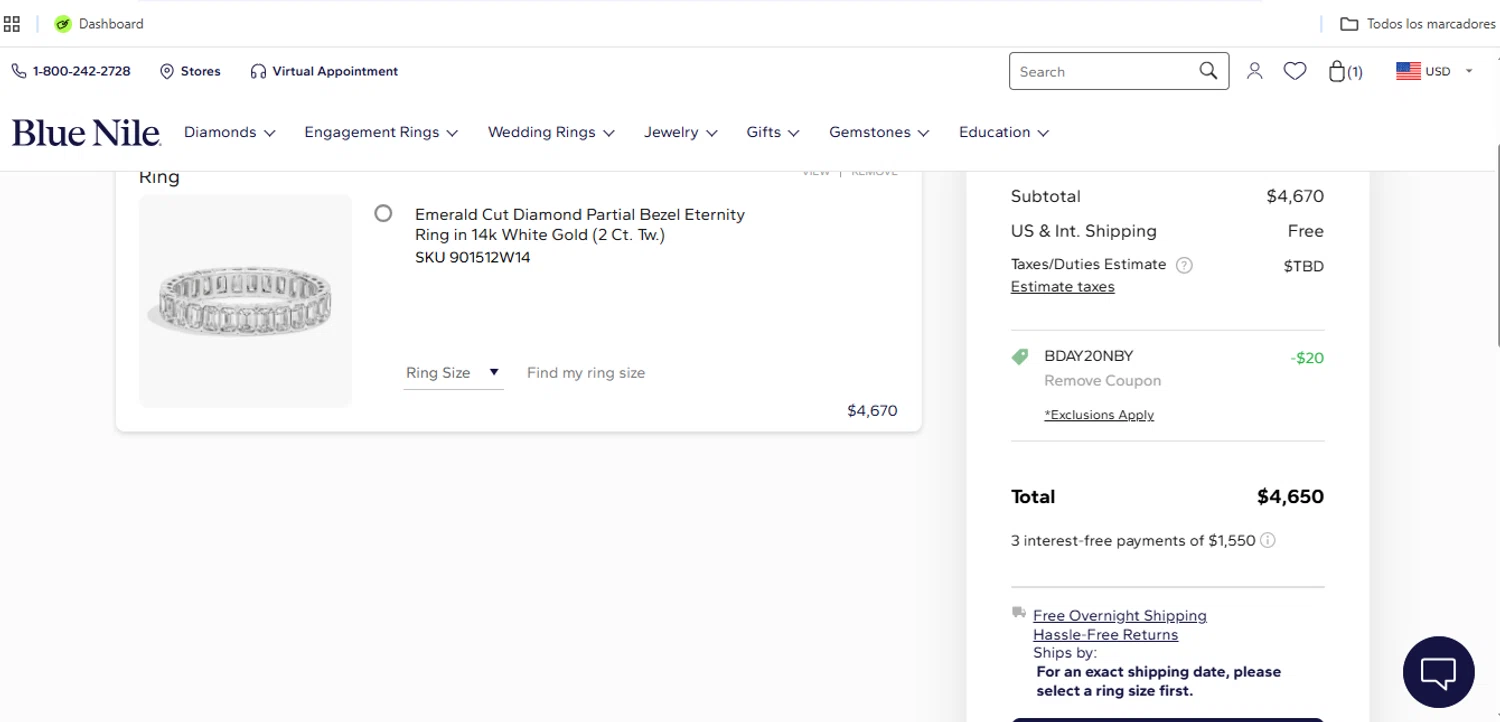Viewport: 1500px width, 722px height.
Task: Open the Ring Size dropdown
Action: [453, 373]
